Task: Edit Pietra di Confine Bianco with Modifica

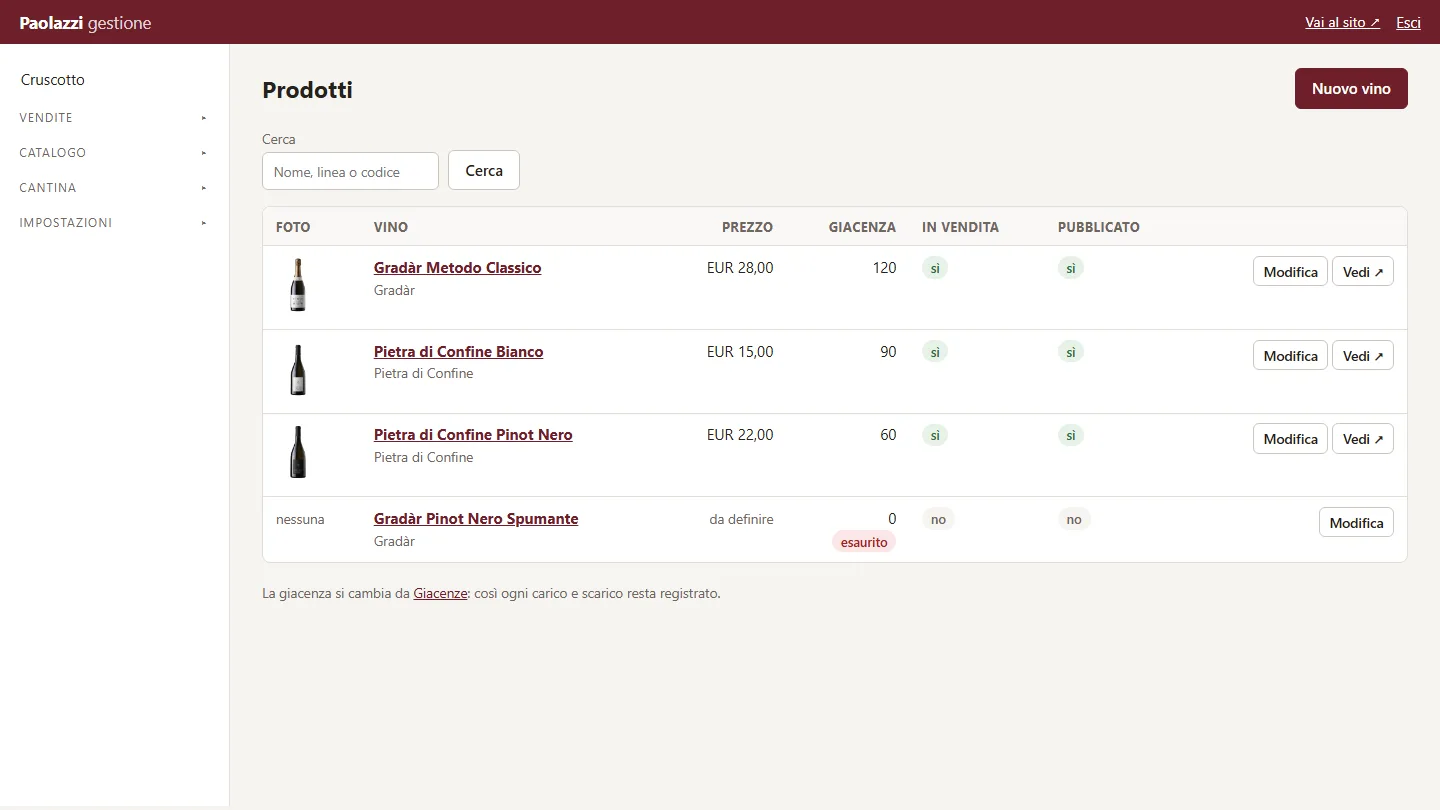Action: pyautogui.click(x=1290, y=356)
